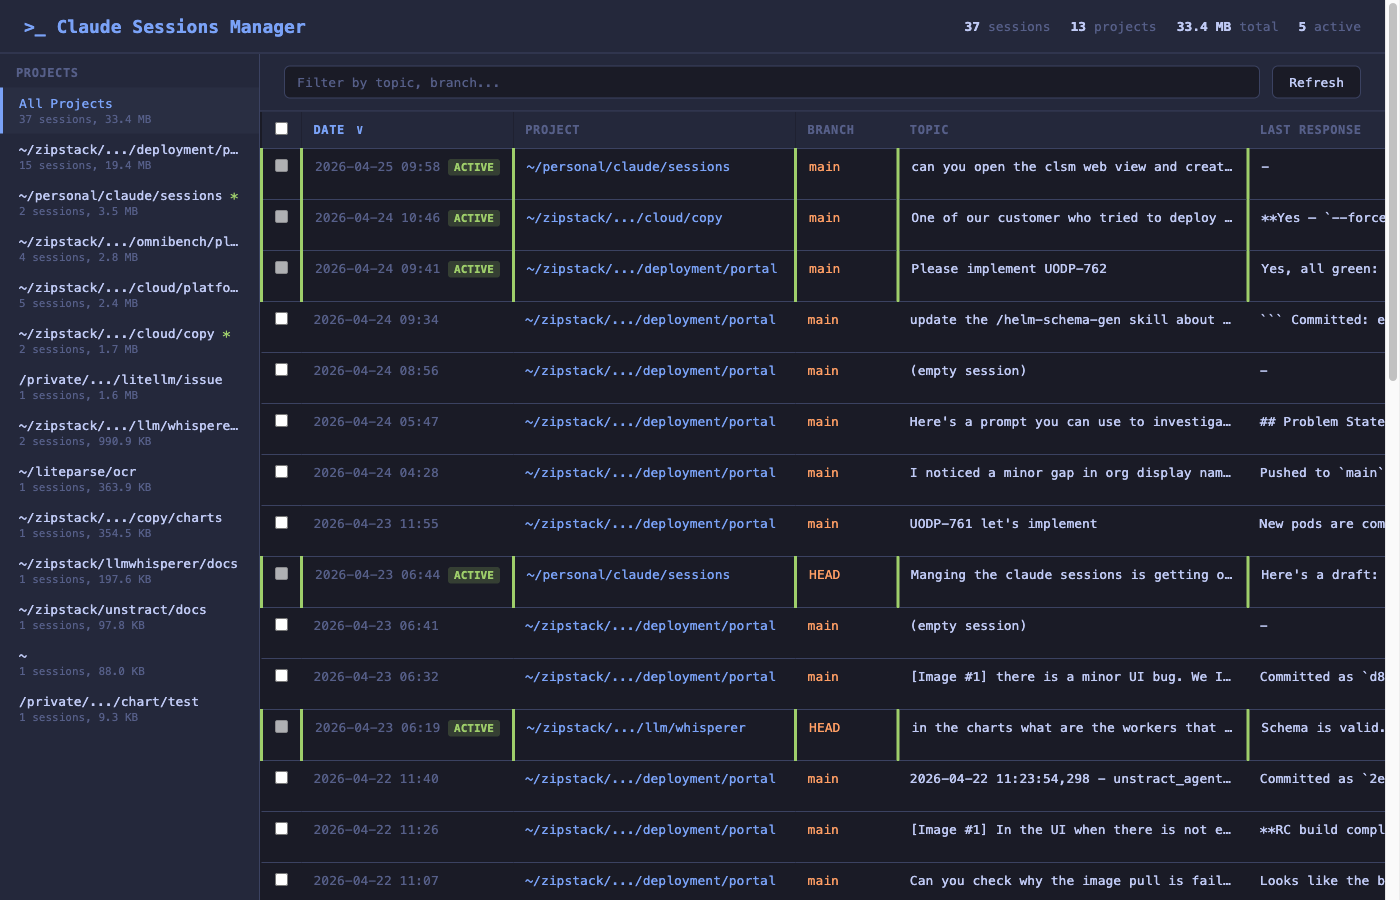This screenshot has height=900, width=1400.
Task: Select checkbox for 2026-04-23 11:55 session
Action: click(x=281, y=523)
